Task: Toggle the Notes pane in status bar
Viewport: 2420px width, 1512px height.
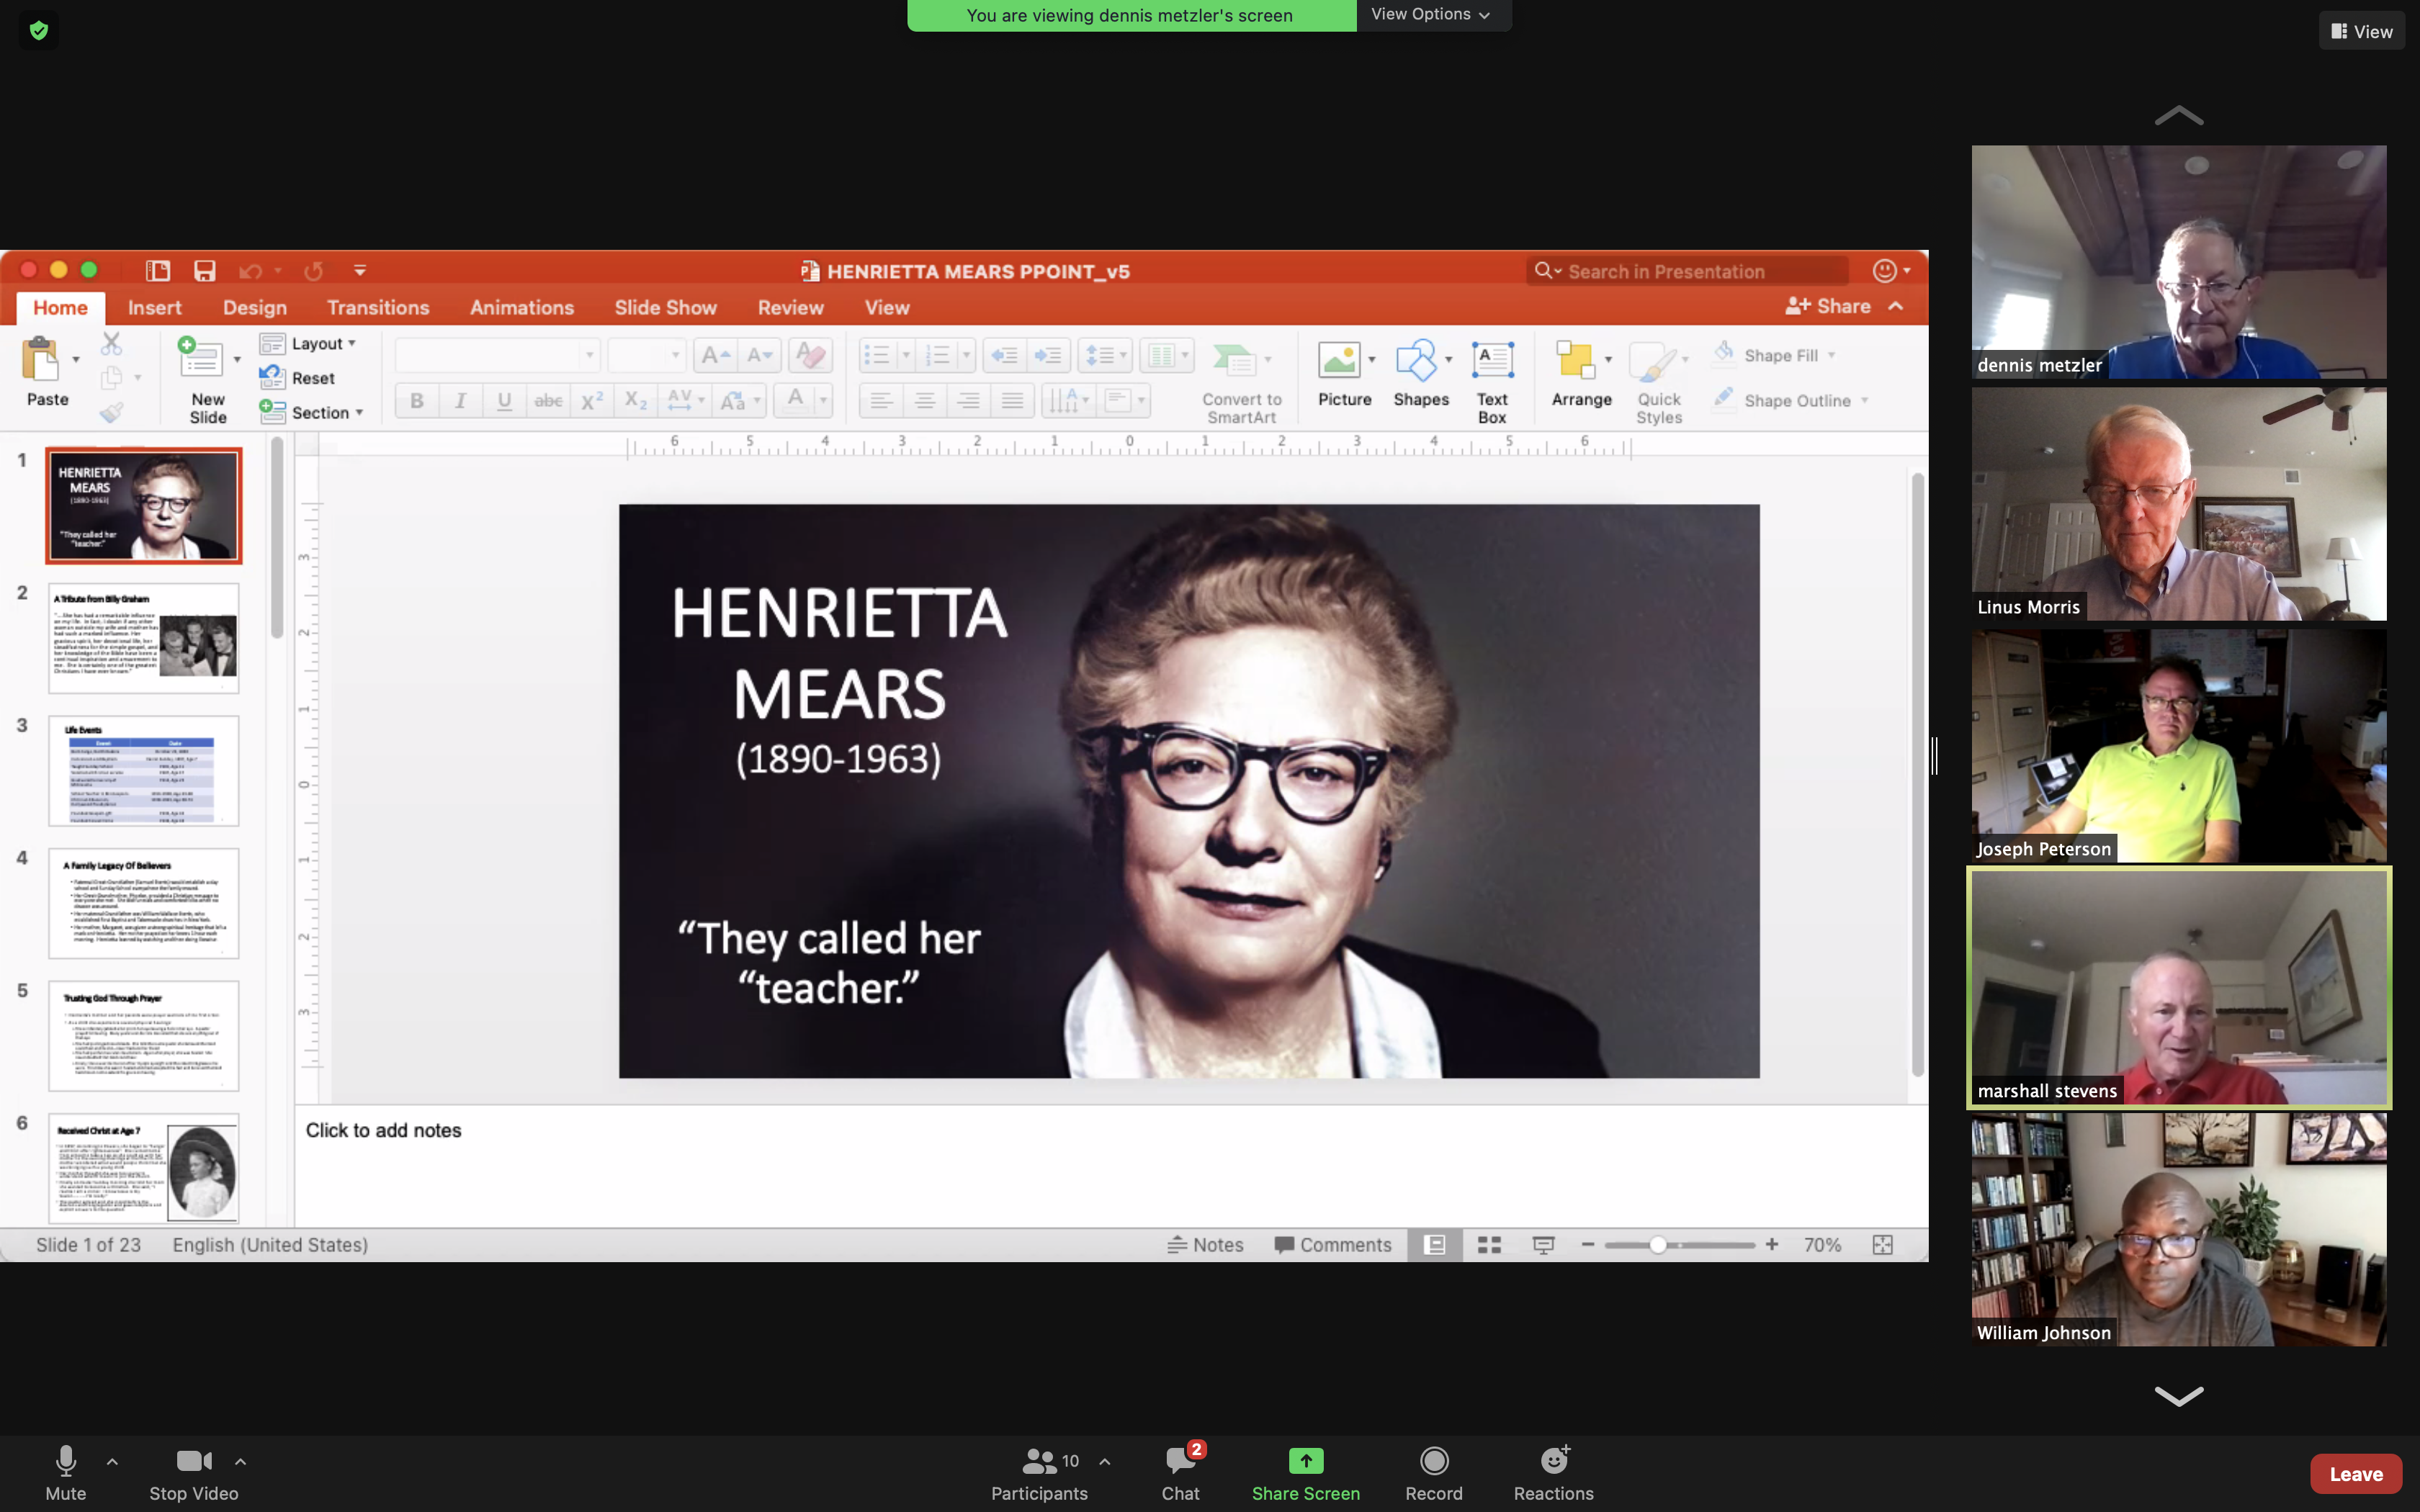Action: pos(1205,1245)
